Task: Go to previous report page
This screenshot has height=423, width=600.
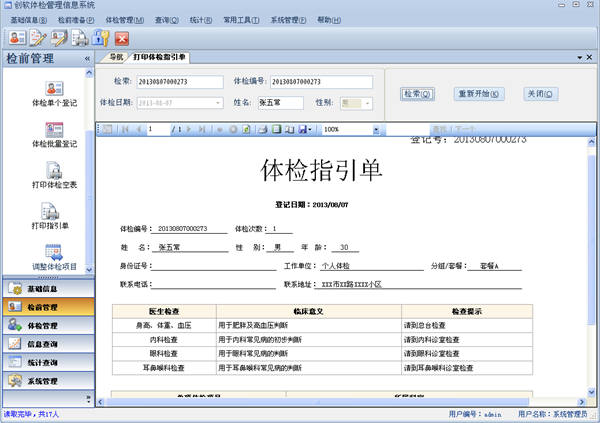Action: 139,129
